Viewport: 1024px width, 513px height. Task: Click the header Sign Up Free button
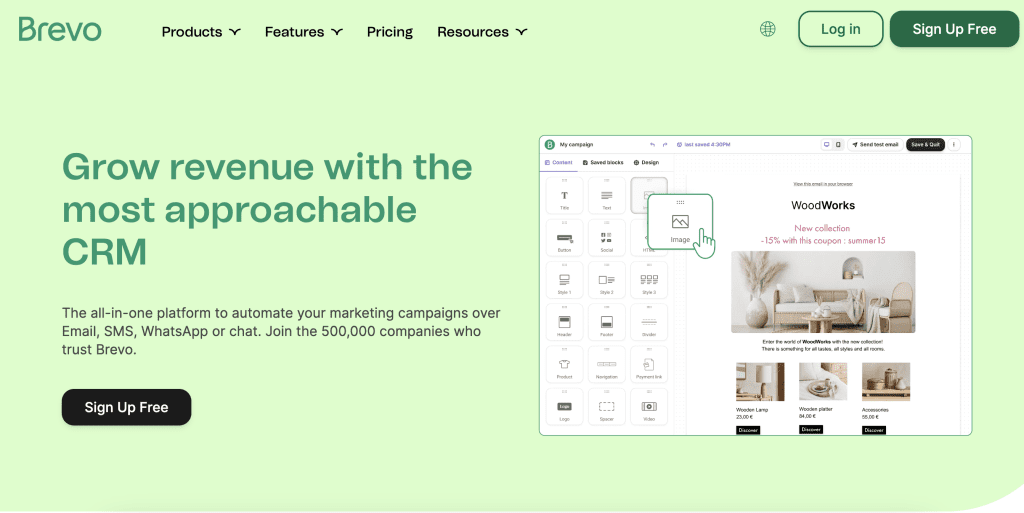[954, 29]
